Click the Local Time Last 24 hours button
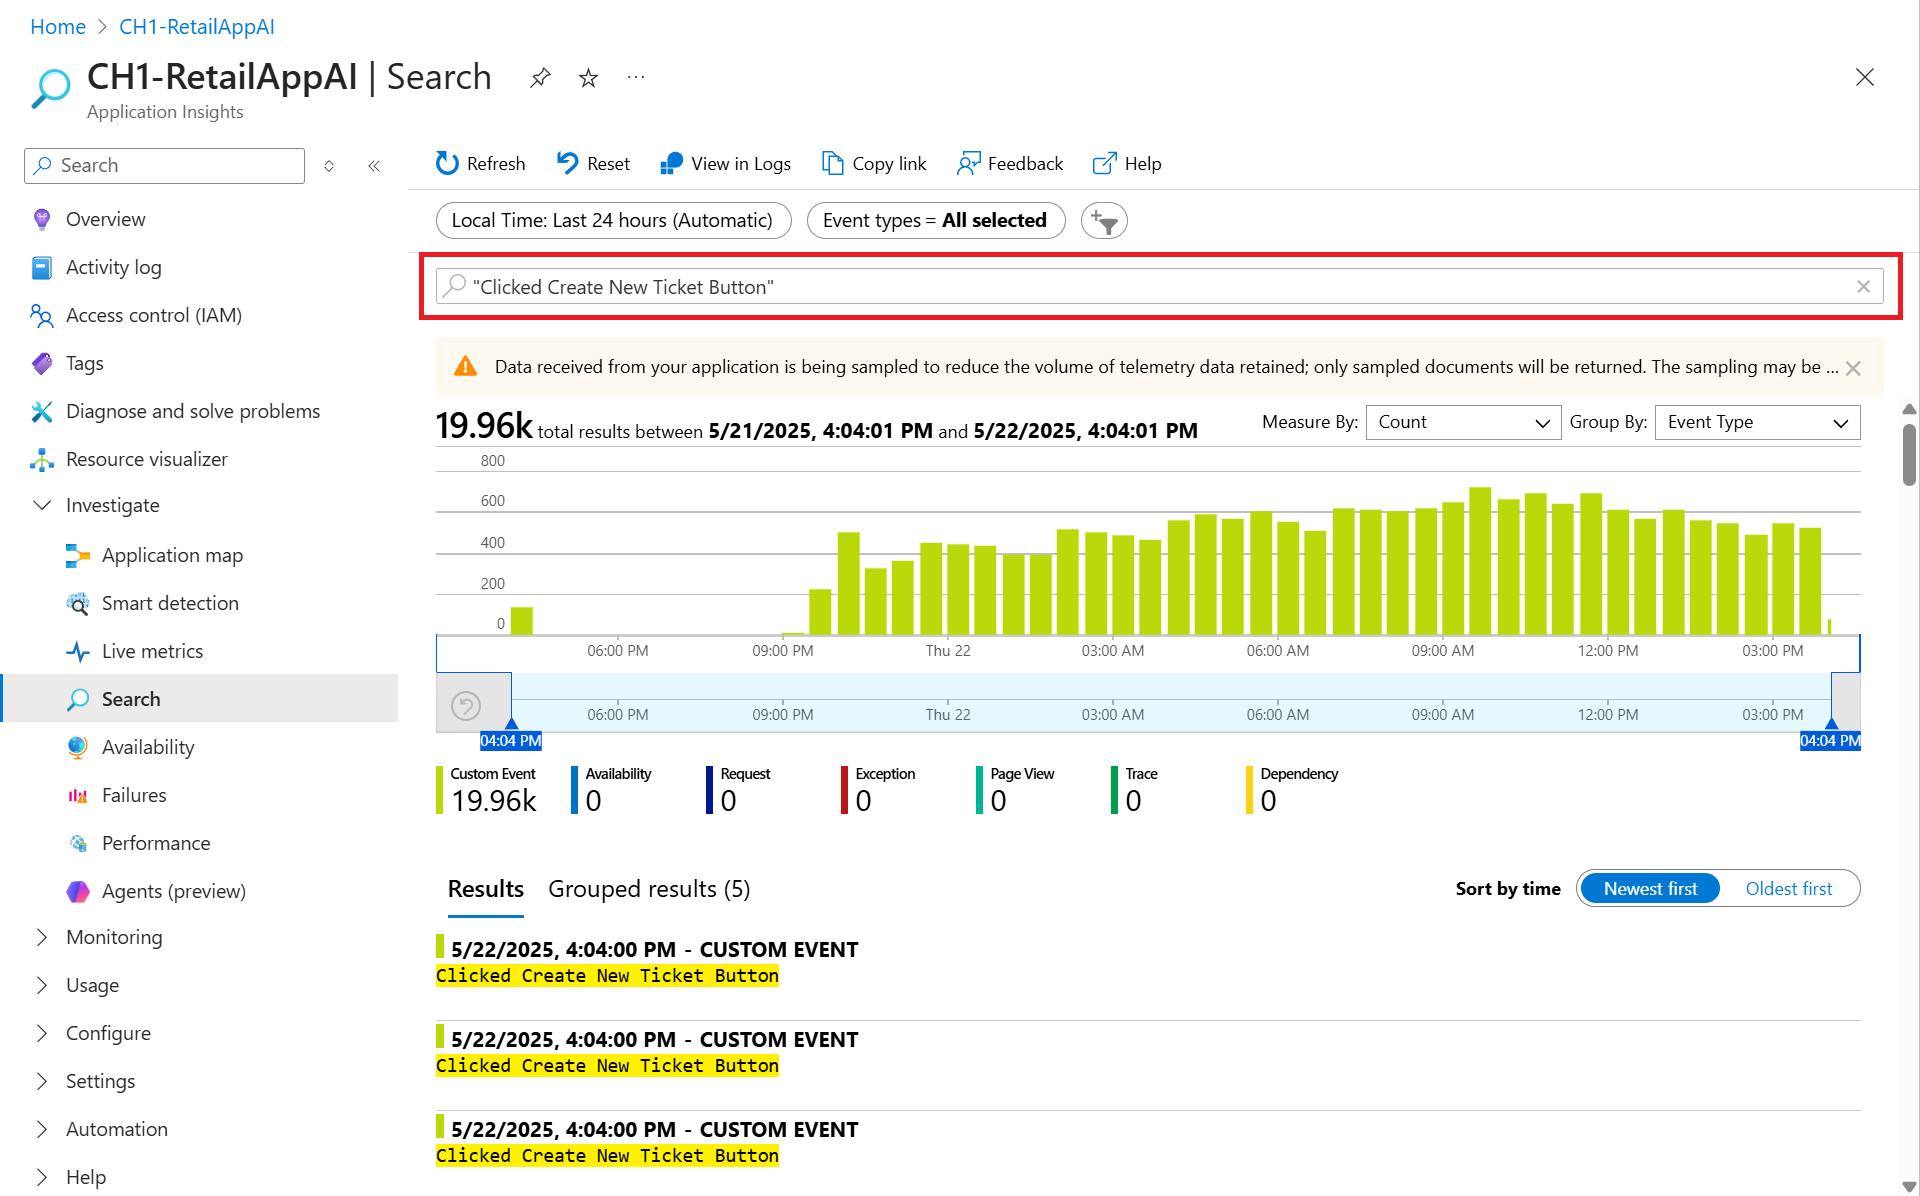This screenshot has height=1196, width=1920. [x=612, y=220]
